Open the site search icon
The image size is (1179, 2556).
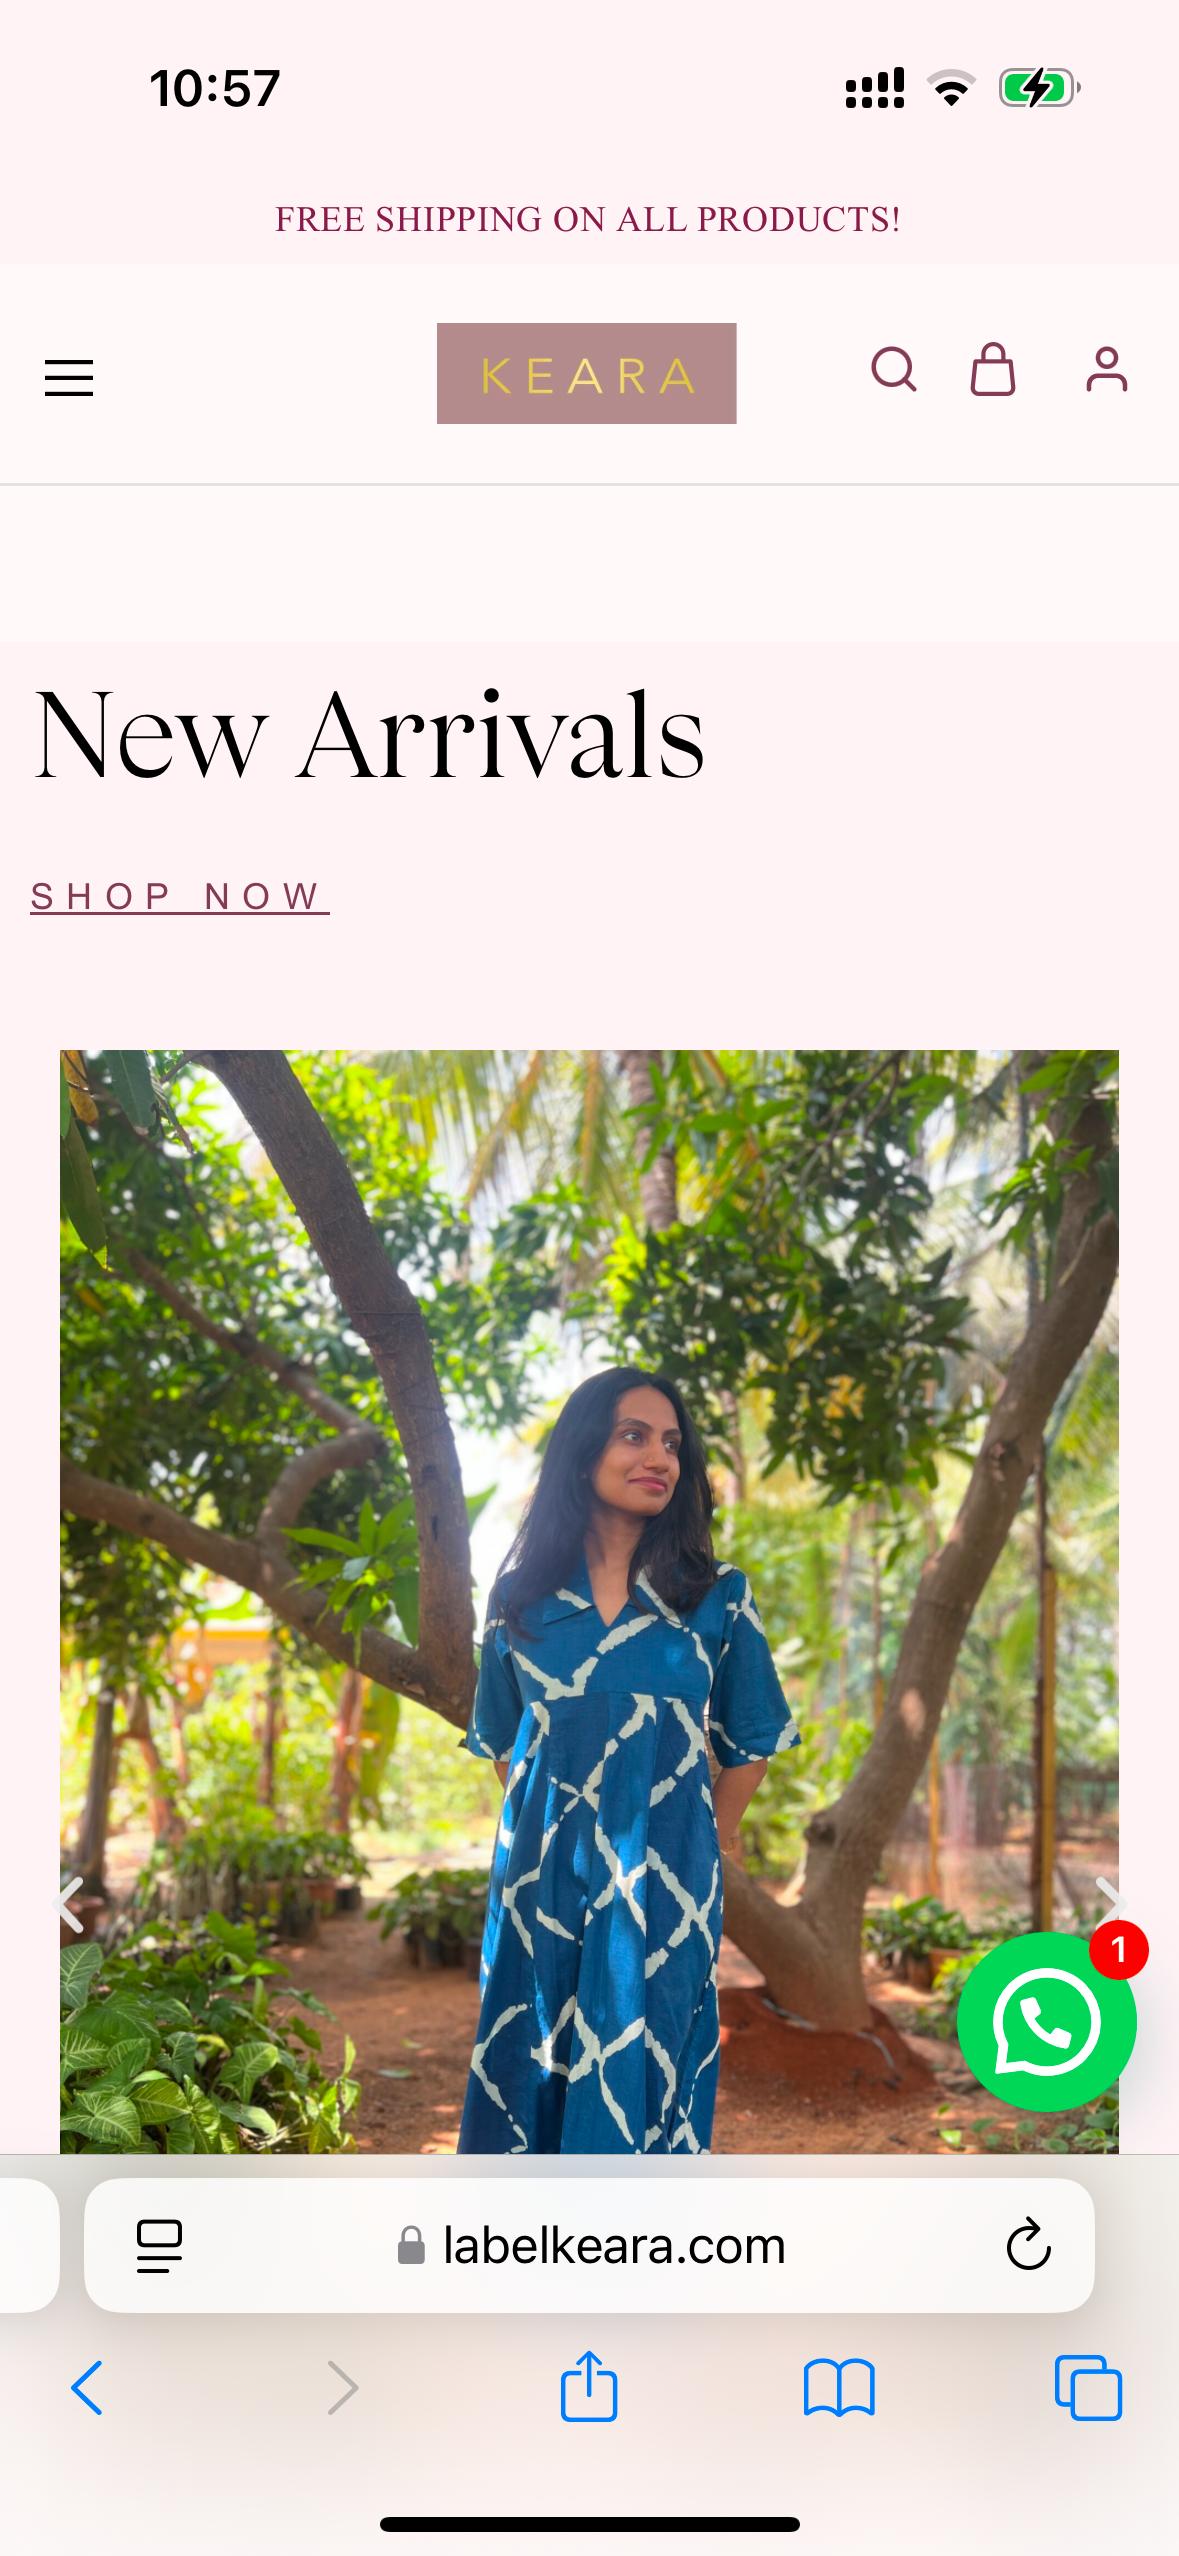[x=894, y=370]
